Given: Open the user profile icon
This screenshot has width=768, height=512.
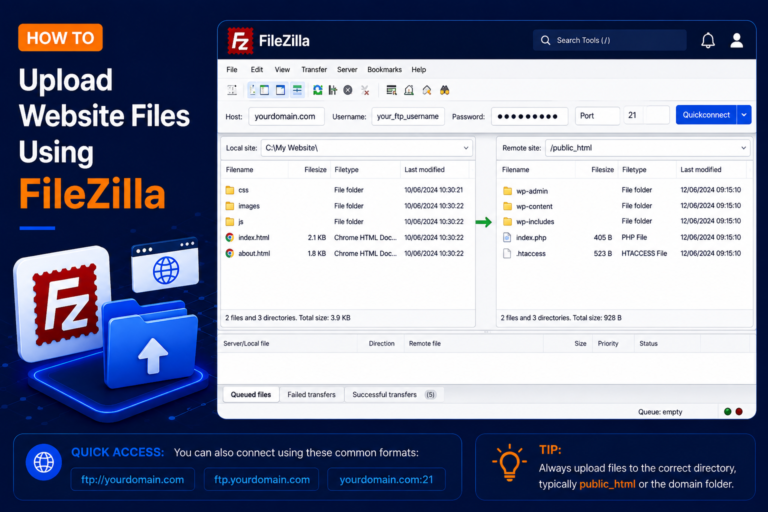Looking at the screenshot, I should 737,40.
